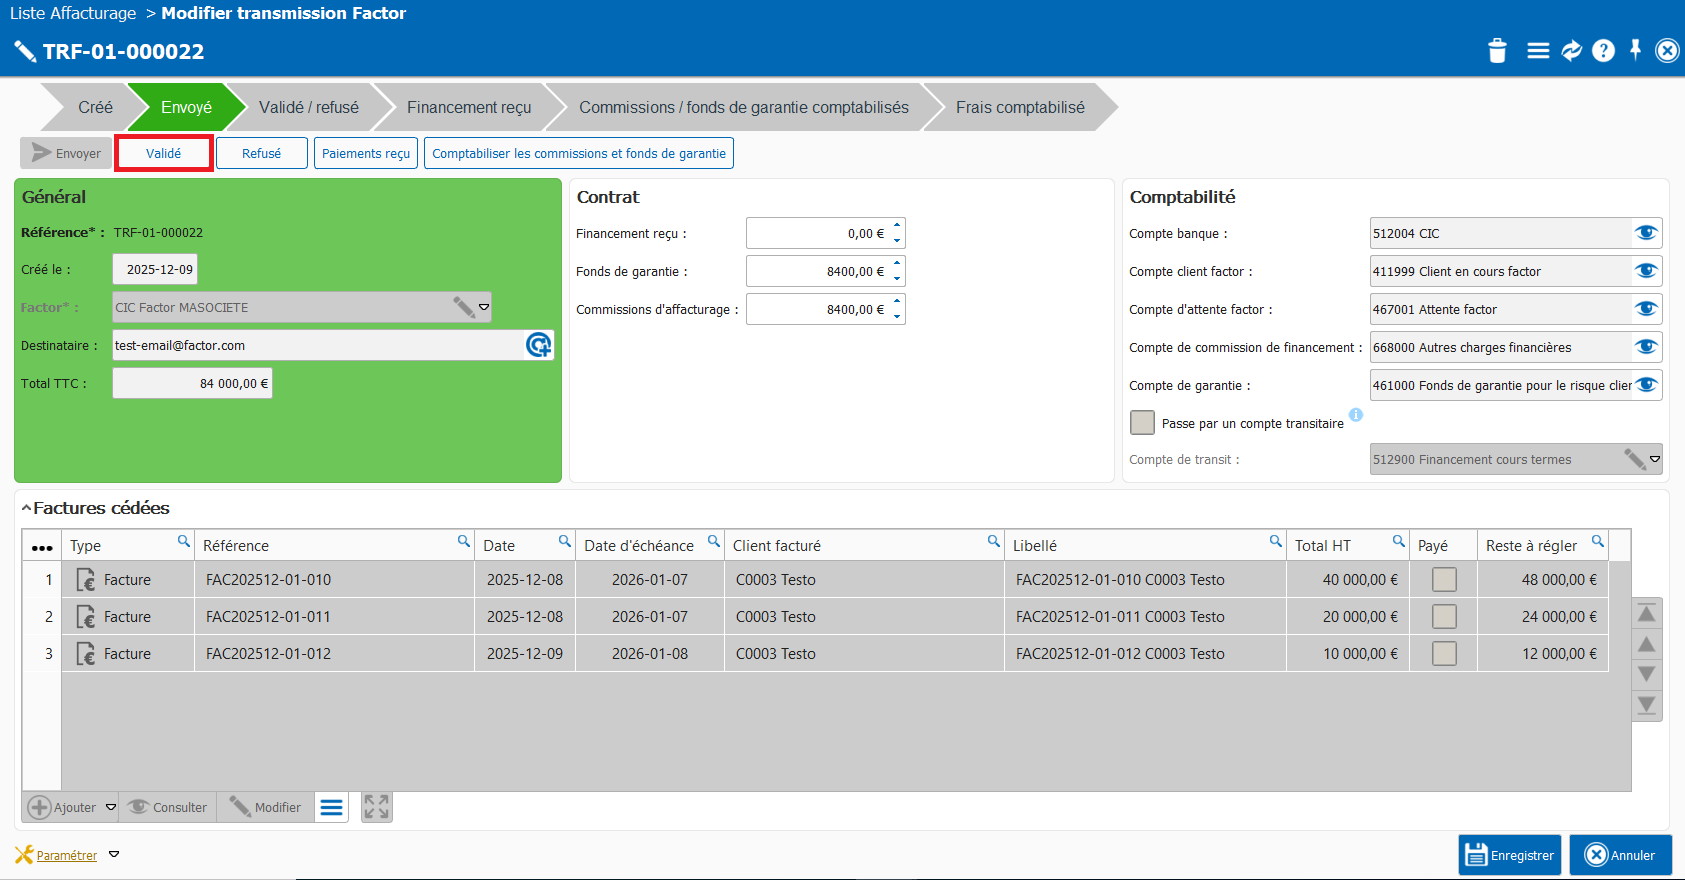This screenshot has width=1685, height=880.
Task: Click the help question mark icon
Action: 1603,51
